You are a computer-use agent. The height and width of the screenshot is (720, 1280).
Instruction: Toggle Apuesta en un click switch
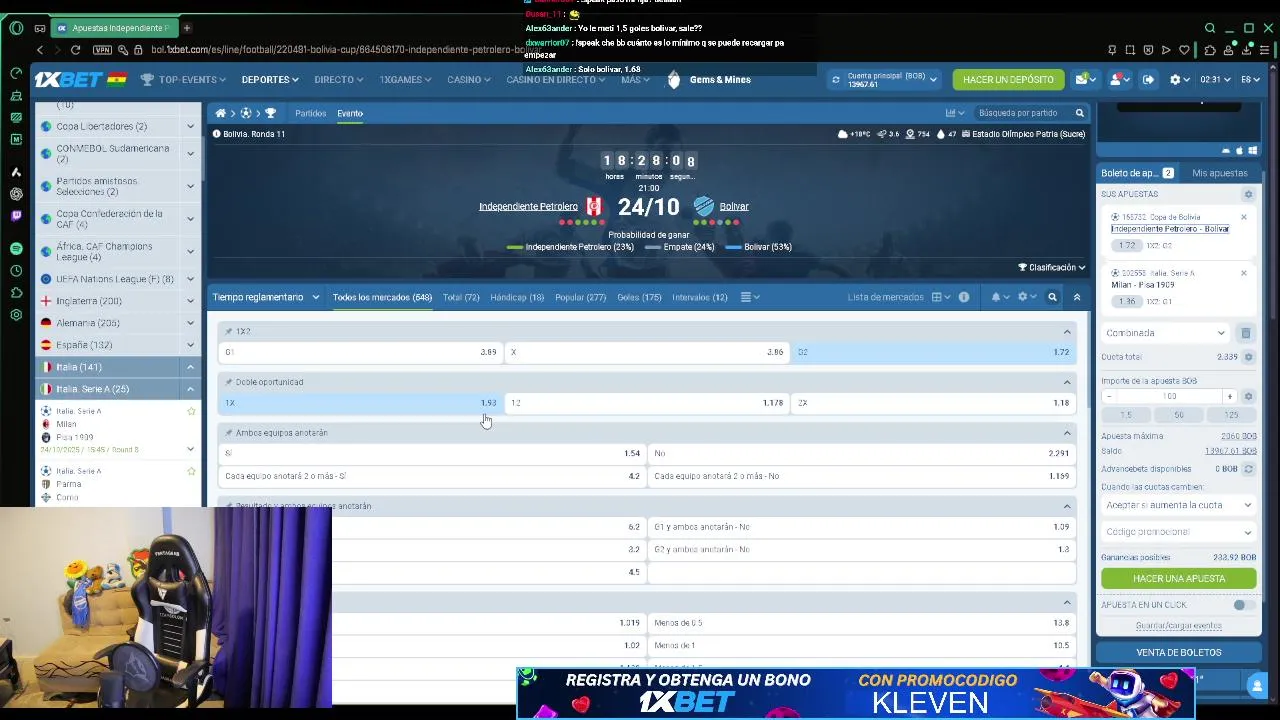(1243, 605)
